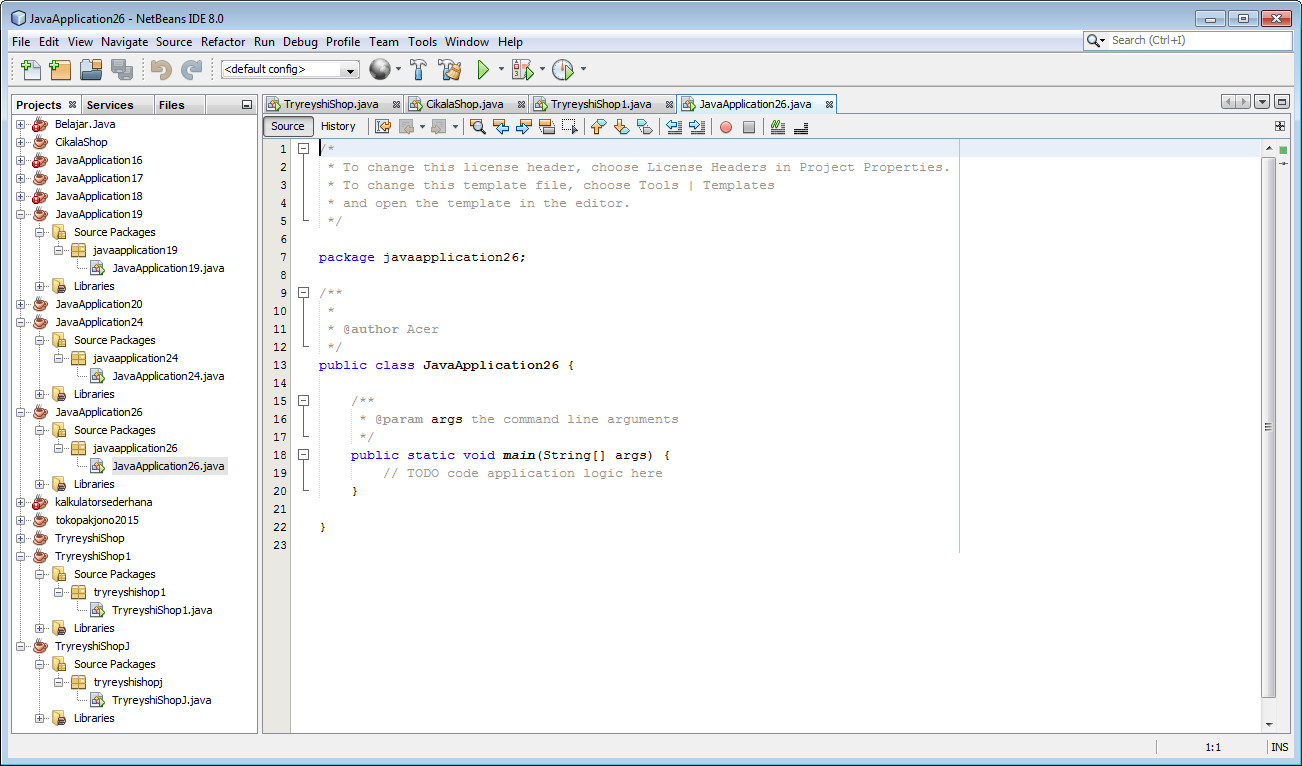Image resolution: width=1302 pixels, height=766 pixels.
Task: Click the Next Bookmark icon
Action: [x=621, y=127]
